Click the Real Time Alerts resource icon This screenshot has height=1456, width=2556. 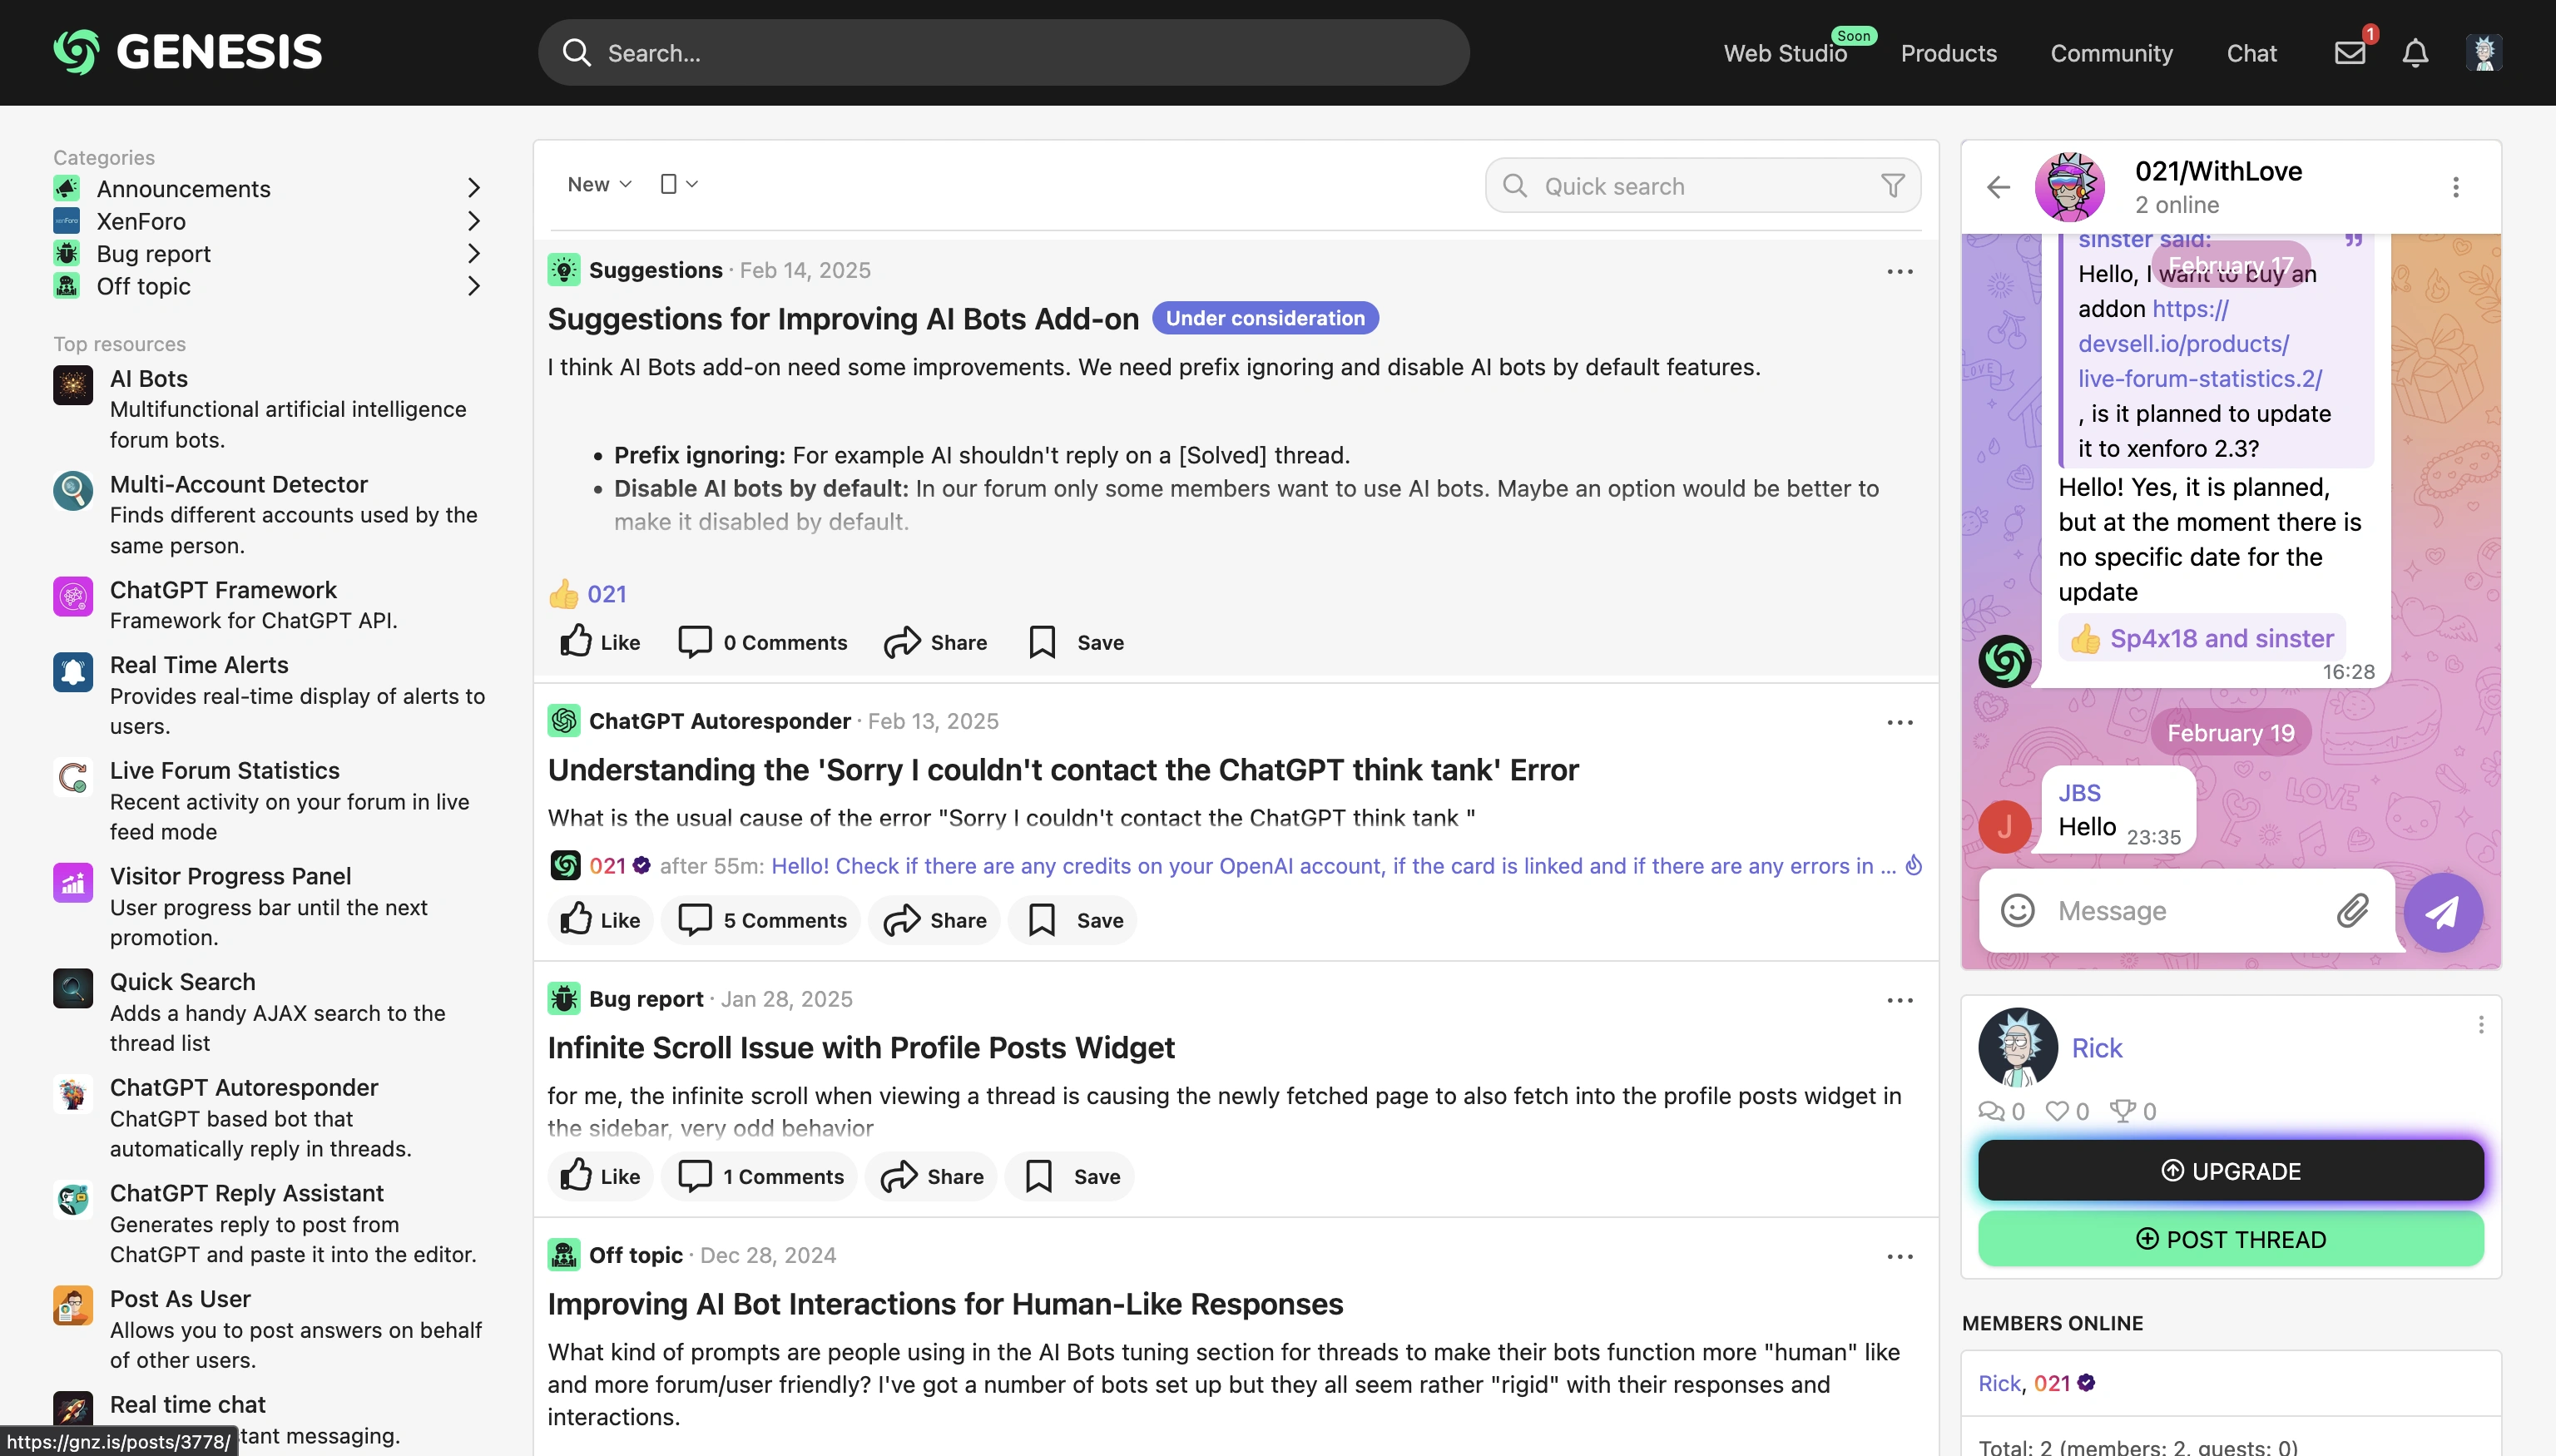73,672
